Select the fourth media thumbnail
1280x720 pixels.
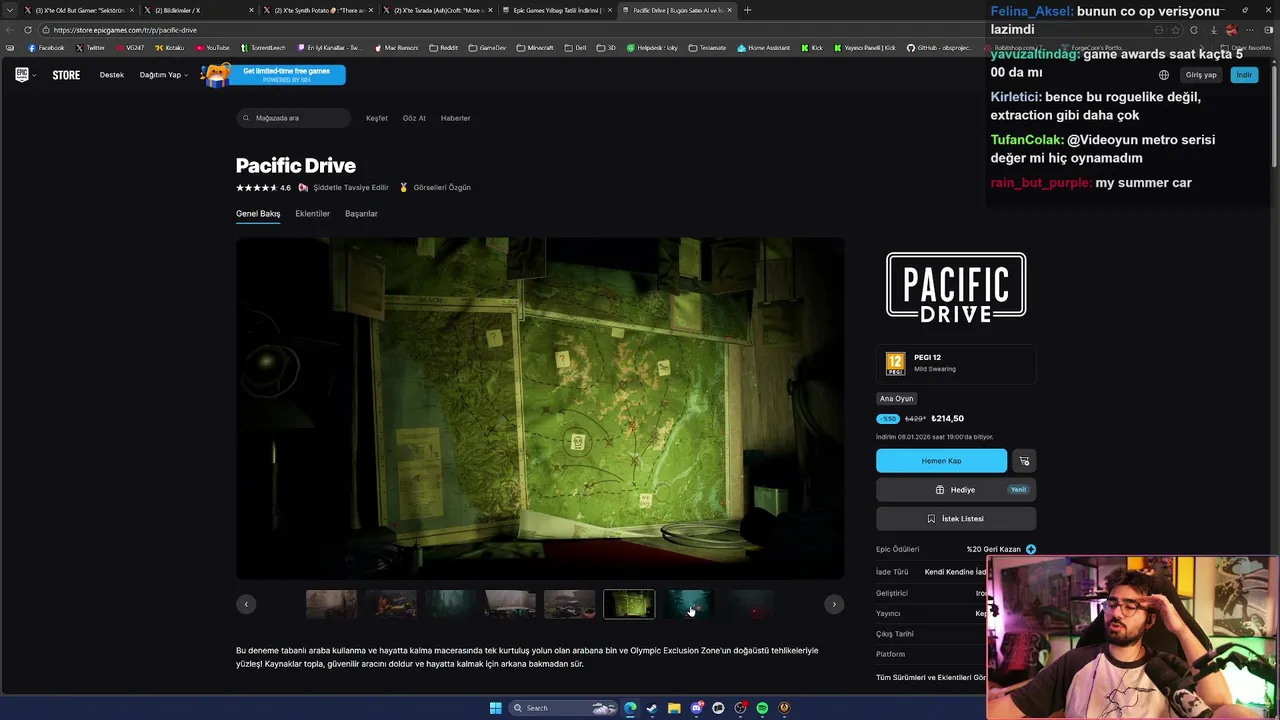coord(510,604)
